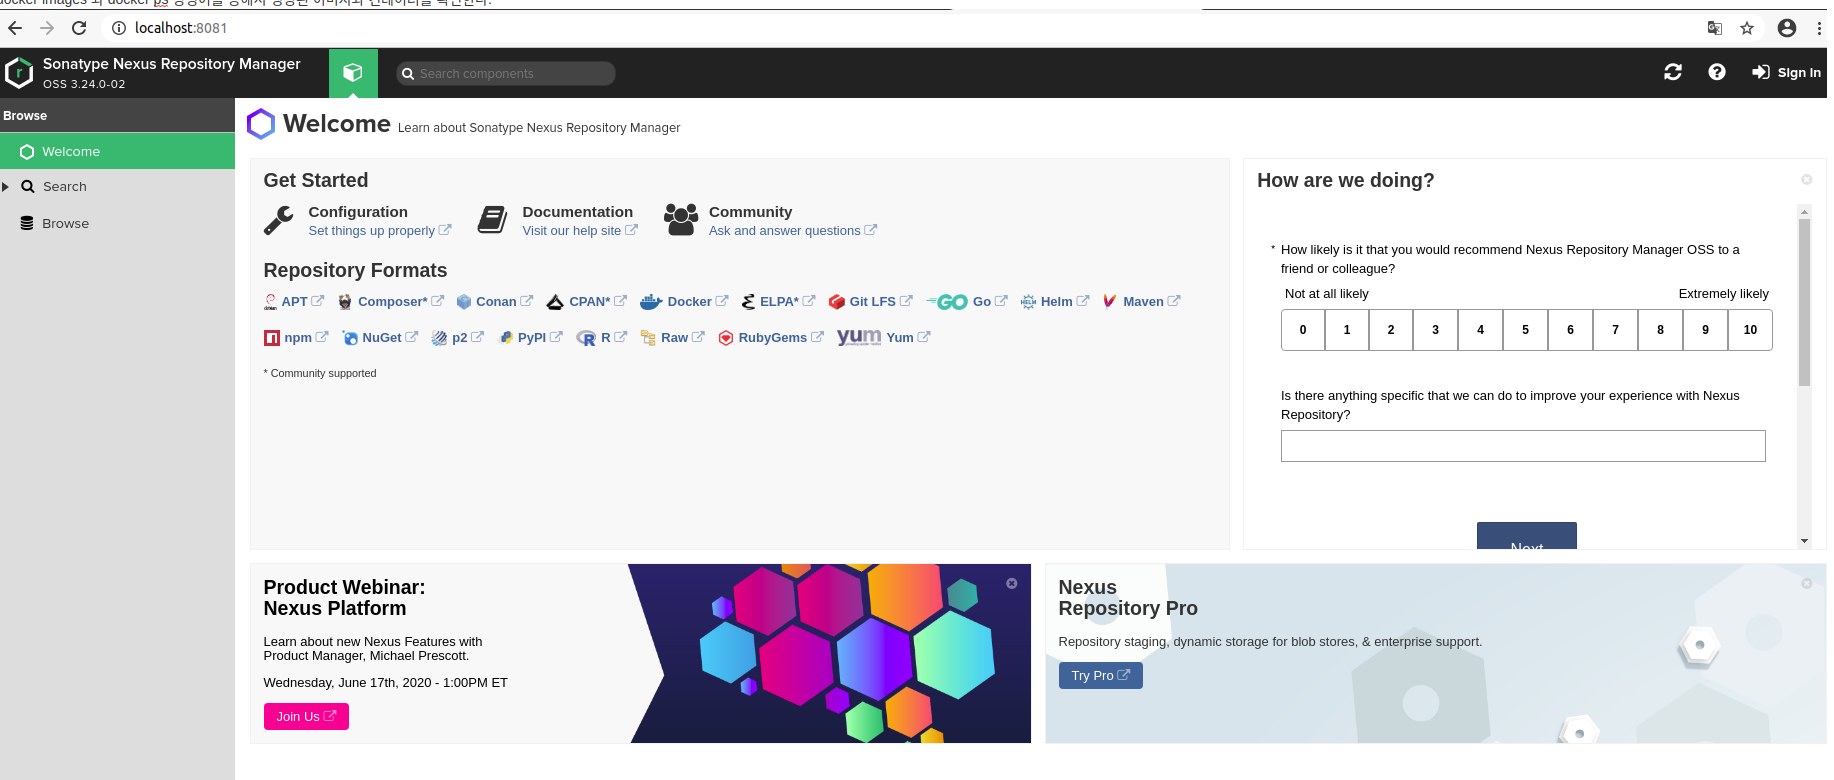Click the survey scrollbar down arrow
Image resolution: width=1834 pixels, height=780 pixels.
coord(1805,541)
